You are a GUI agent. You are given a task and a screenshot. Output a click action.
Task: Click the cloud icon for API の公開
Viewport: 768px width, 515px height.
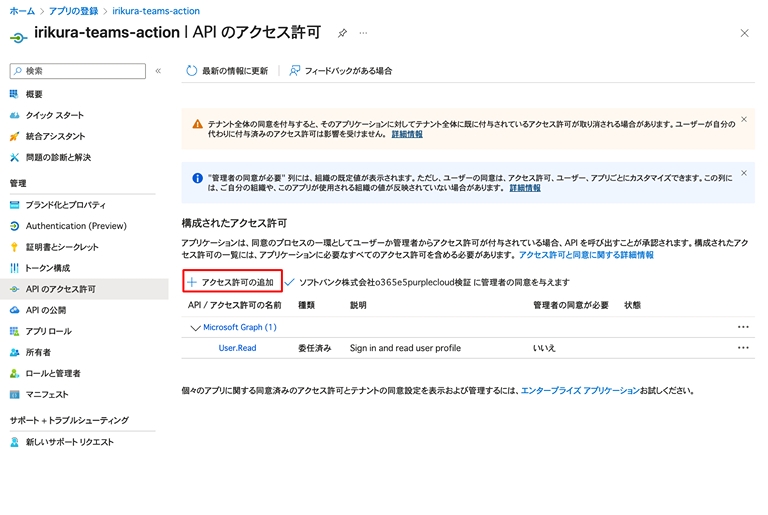coord(14,310)
